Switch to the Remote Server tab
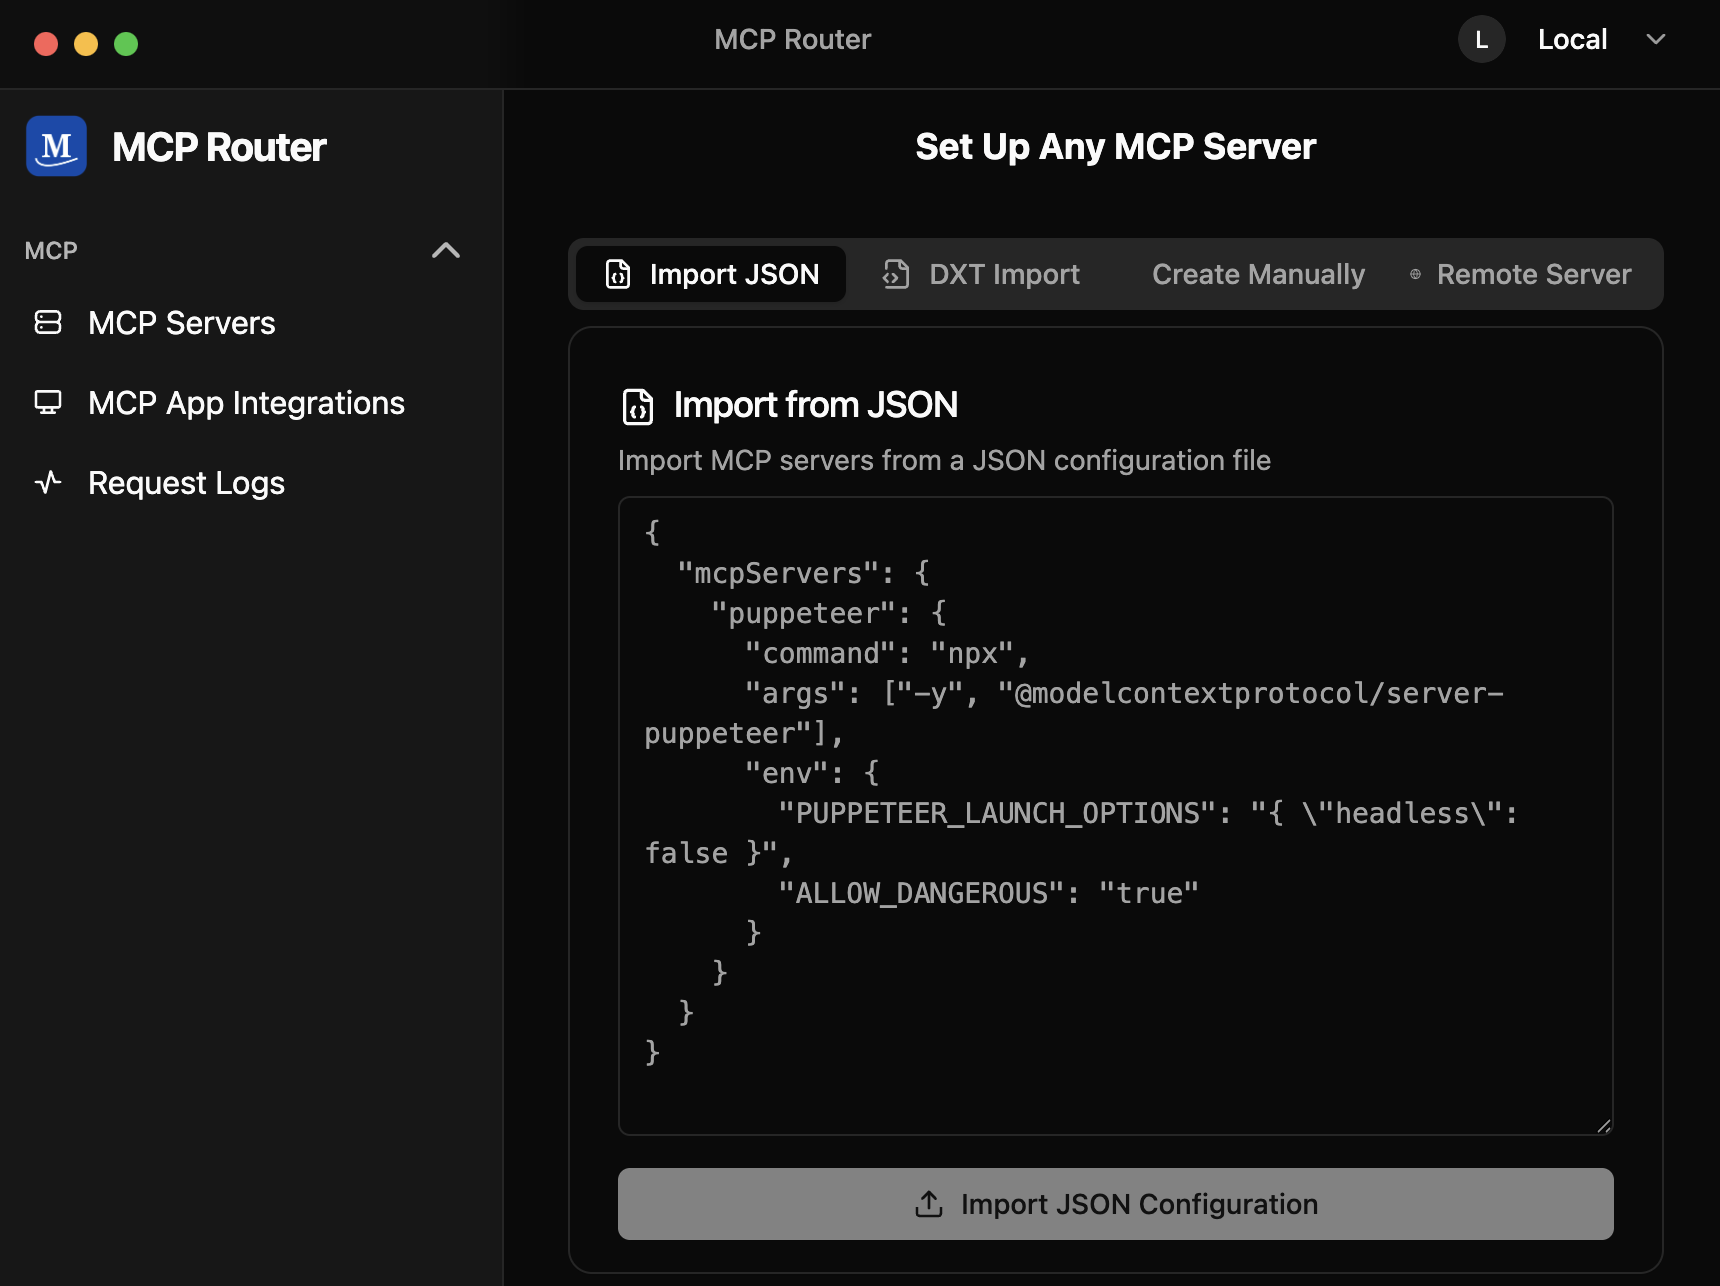 (x=1533, y=274)
